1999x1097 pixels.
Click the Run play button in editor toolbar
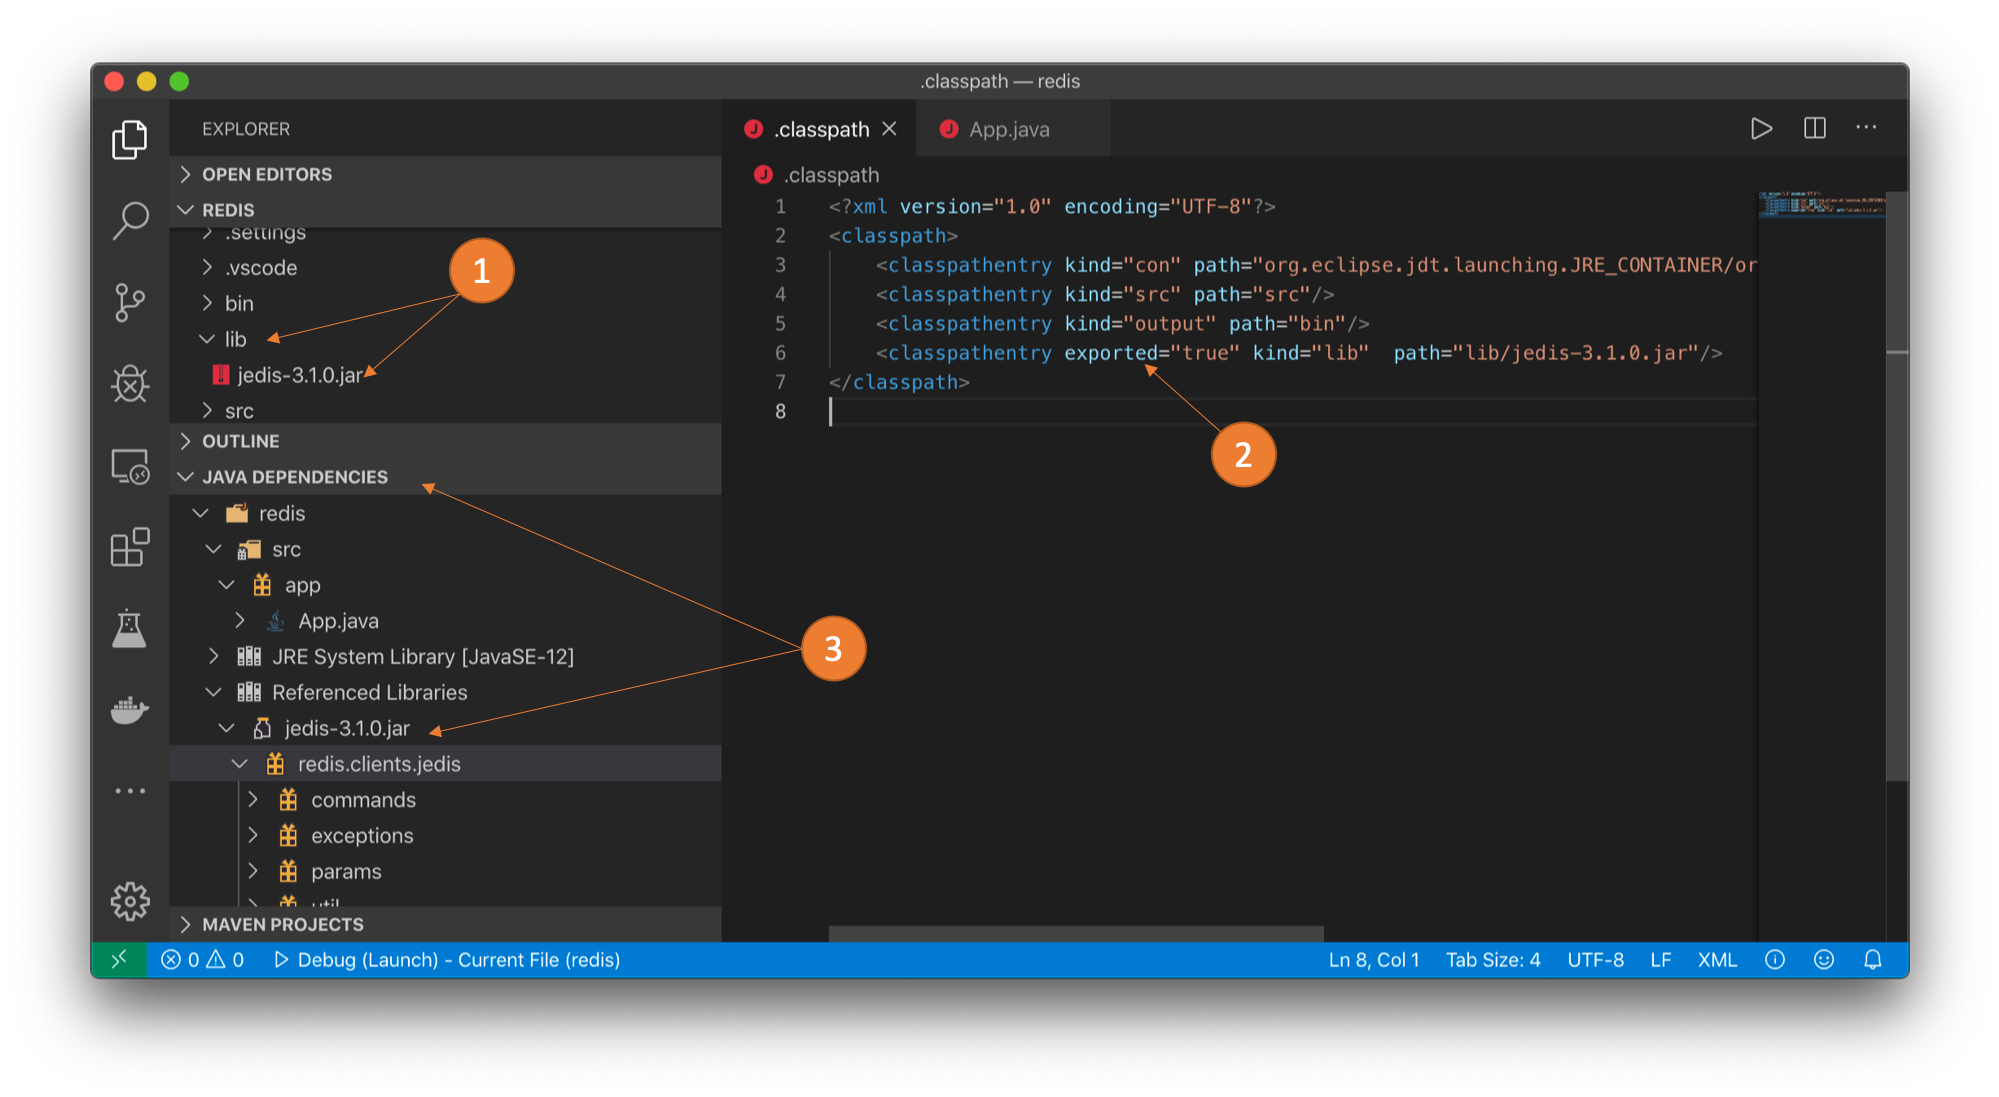coord(1761,129)
